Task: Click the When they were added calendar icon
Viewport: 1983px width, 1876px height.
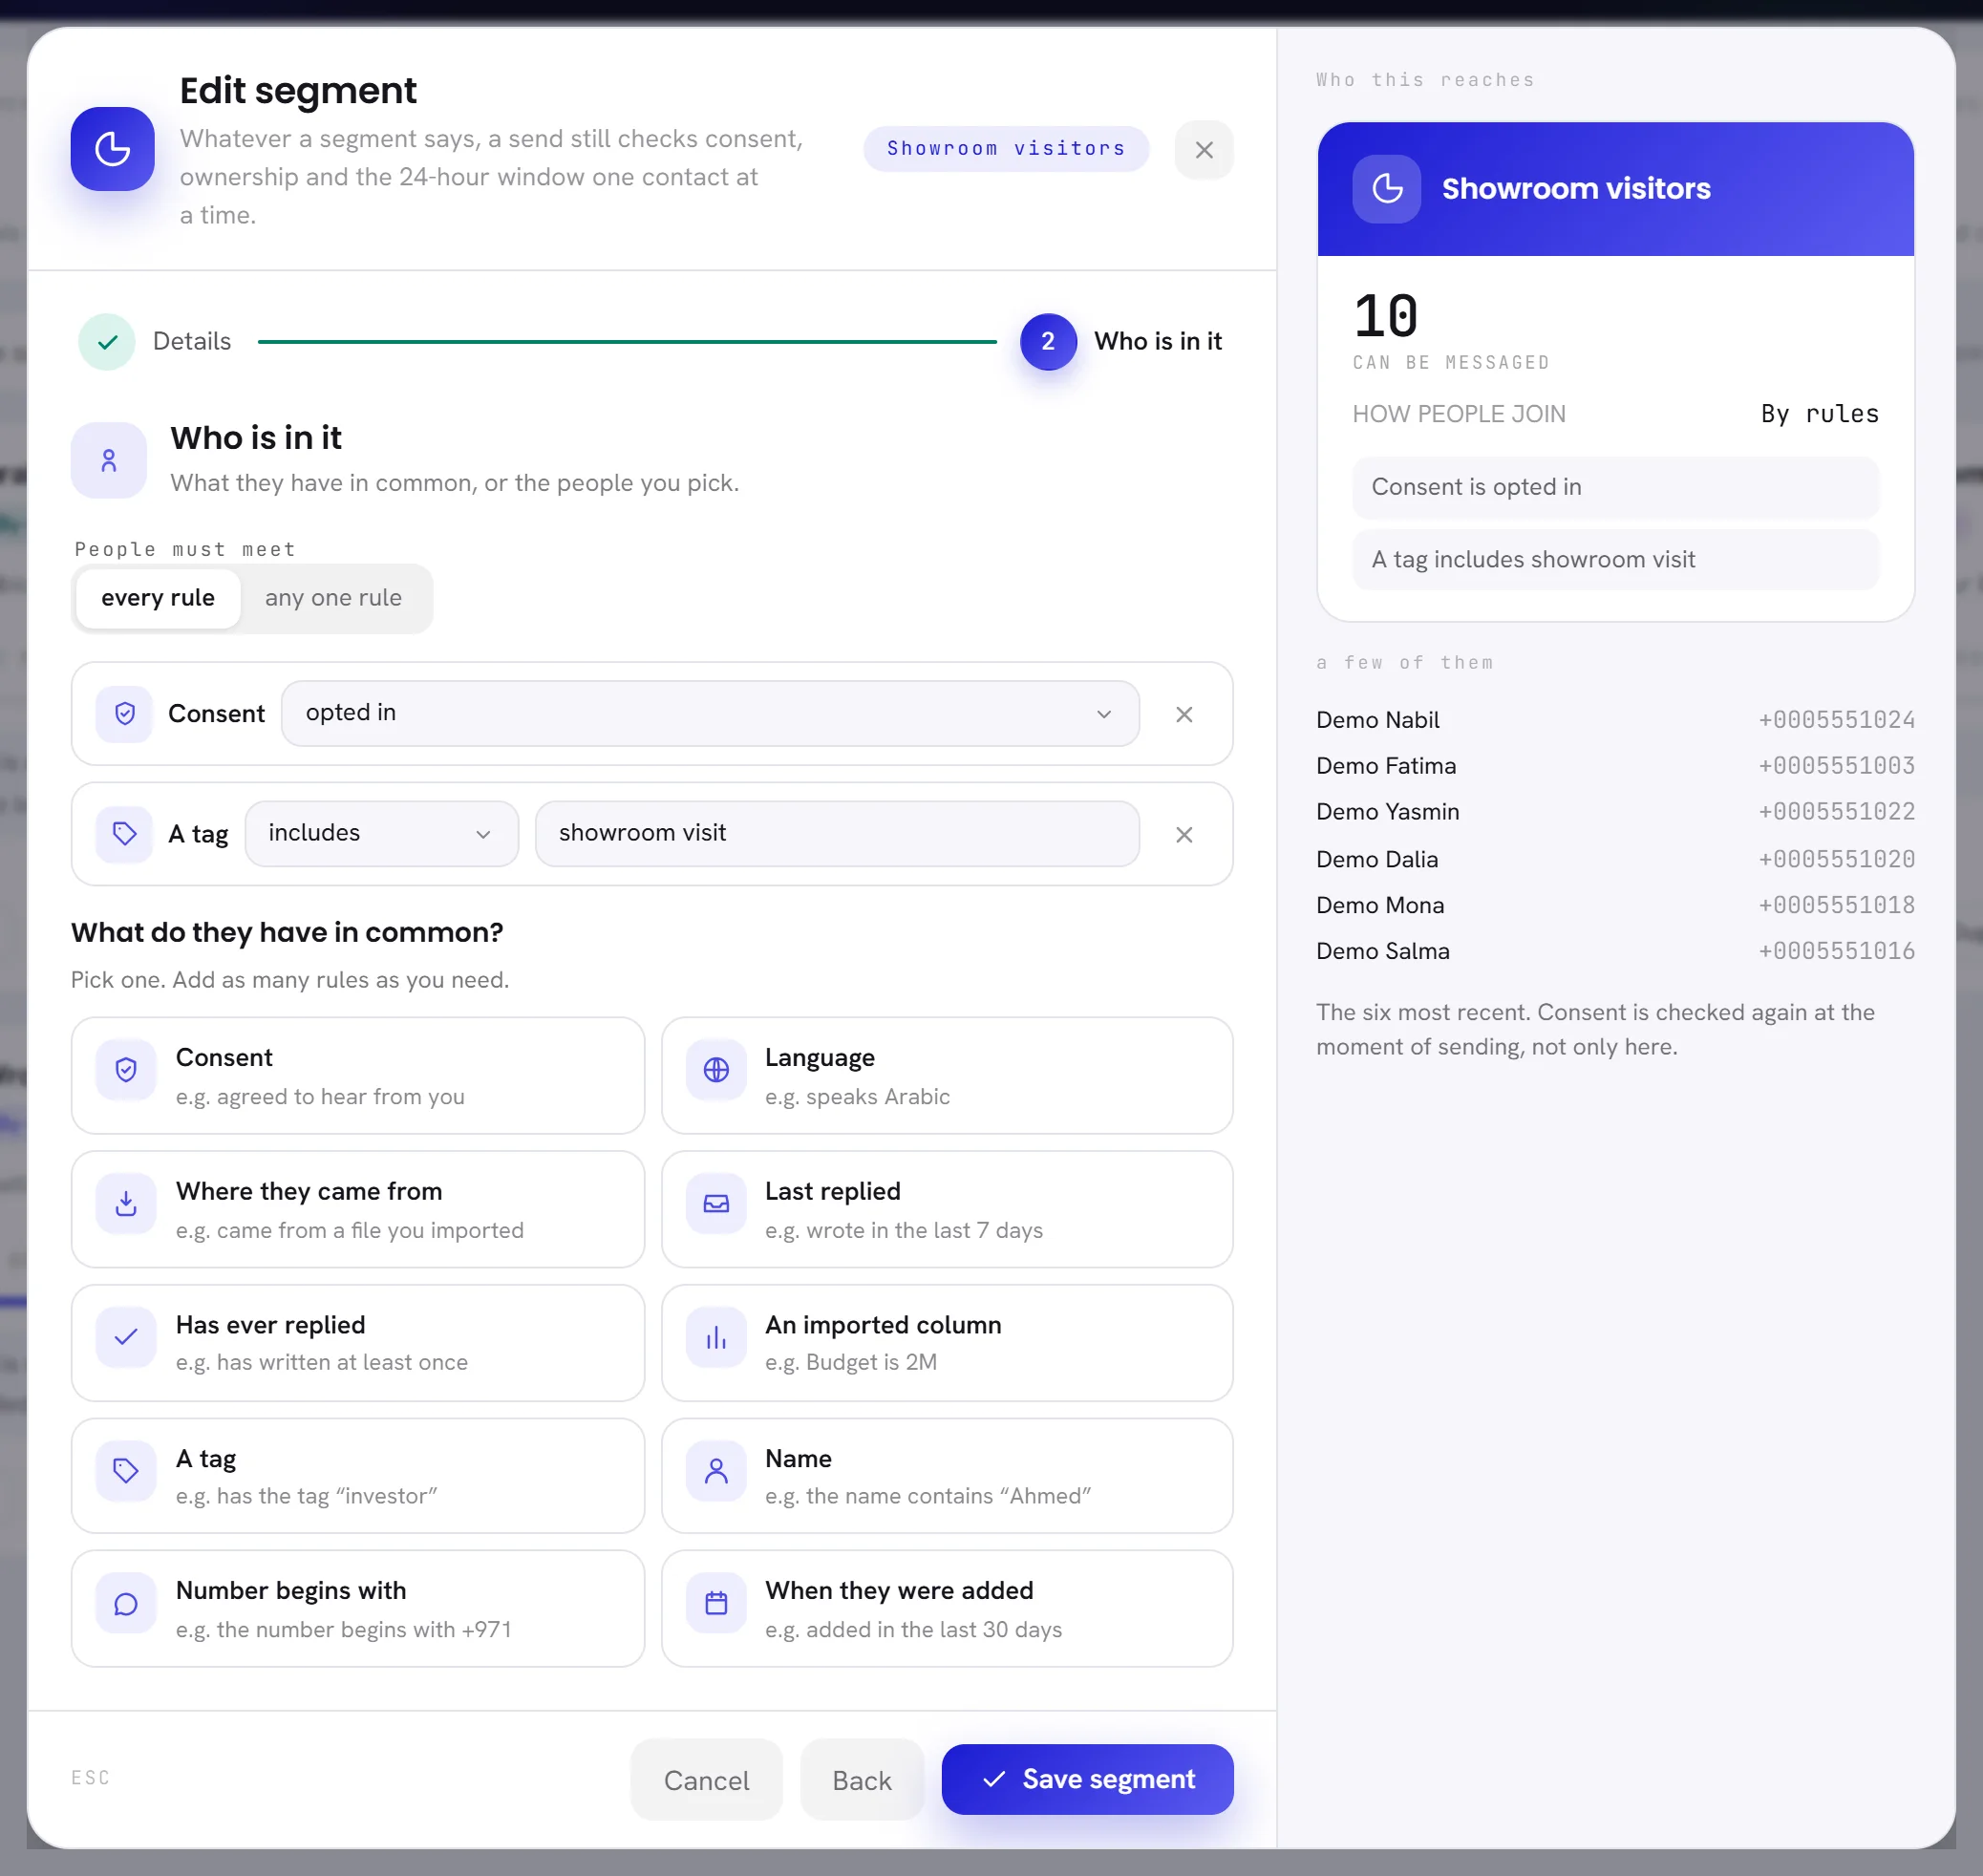Action: (x=716, y=1604)
